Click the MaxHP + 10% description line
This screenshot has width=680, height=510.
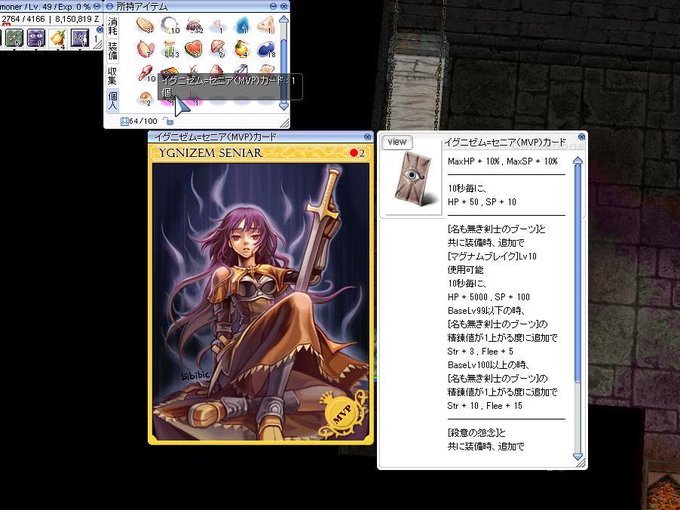[x=503, y=161]
